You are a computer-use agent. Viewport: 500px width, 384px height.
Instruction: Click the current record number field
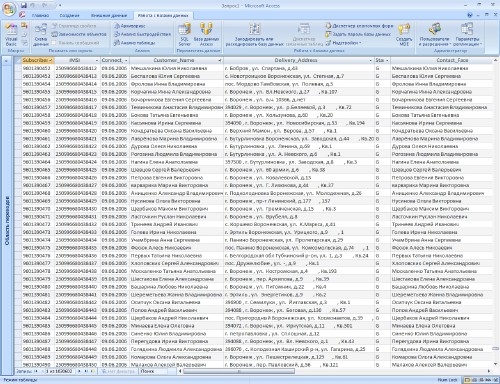click(x=60, y=371)
